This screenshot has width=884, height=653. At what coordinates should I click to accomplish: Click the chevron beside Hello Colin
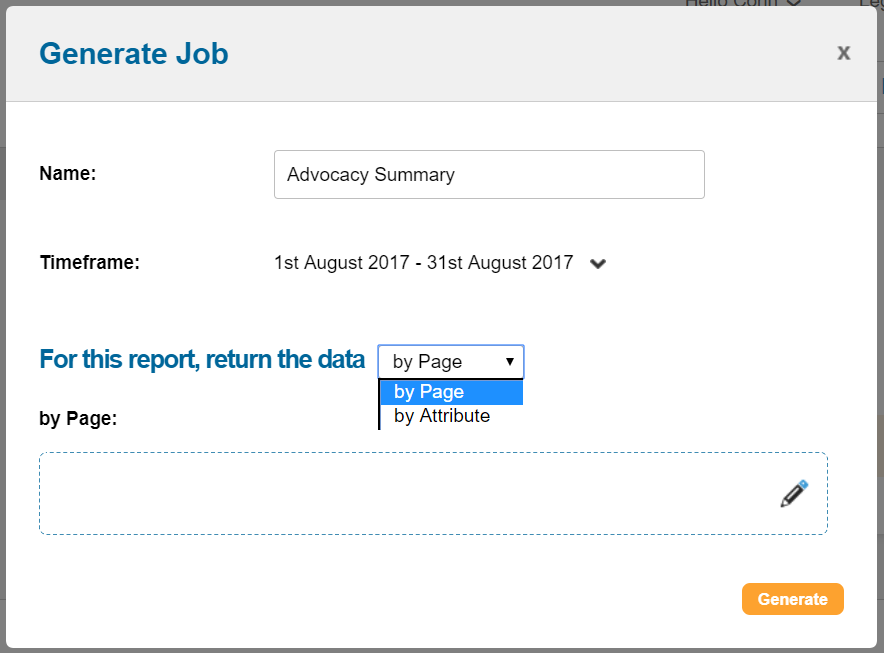(795, 3)
